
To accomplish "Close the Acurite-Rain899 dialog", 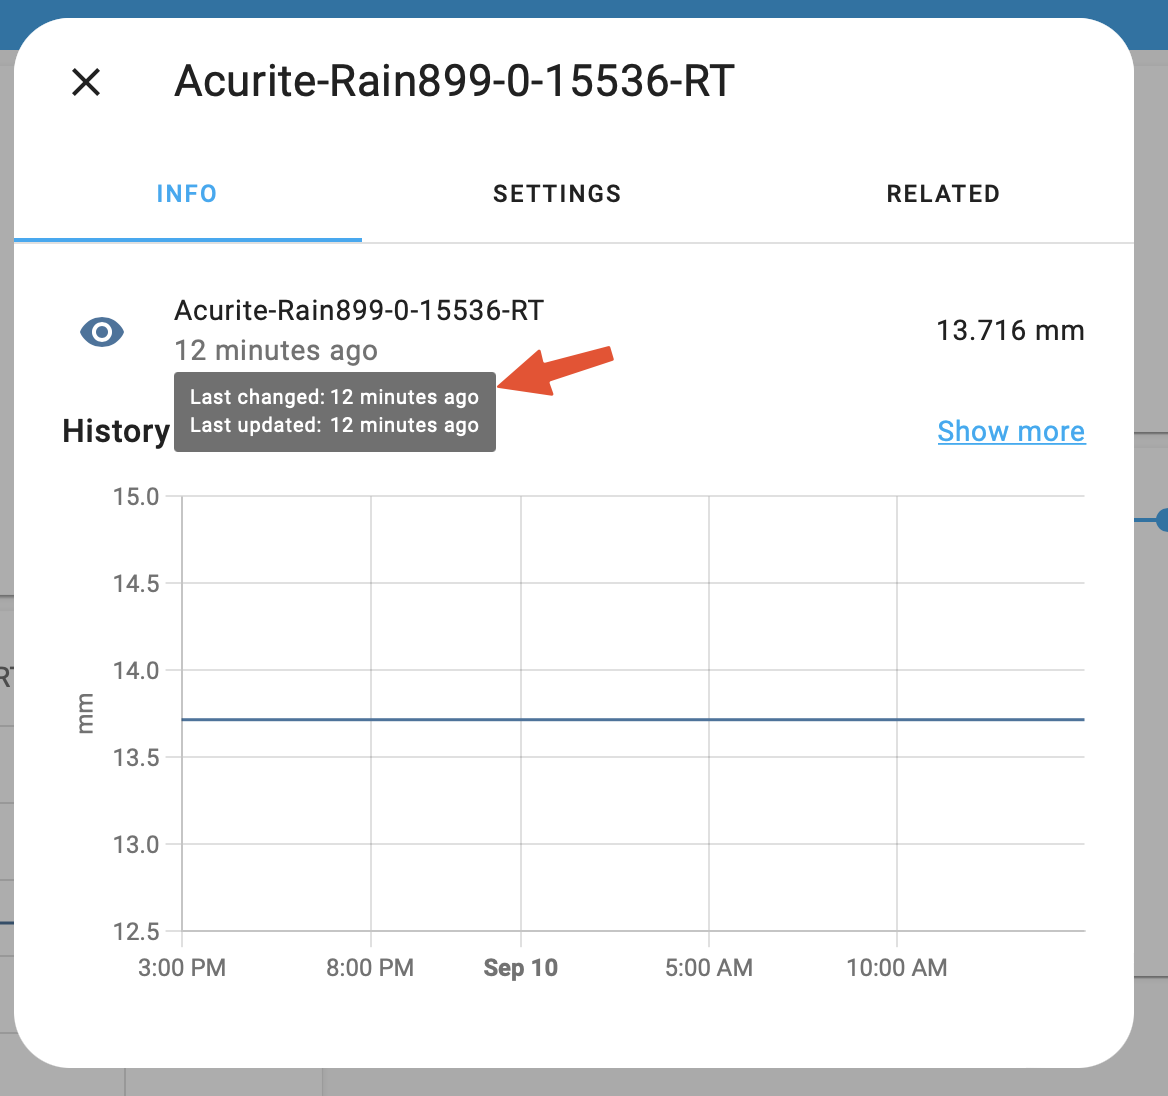I will [x=86, y=82].
